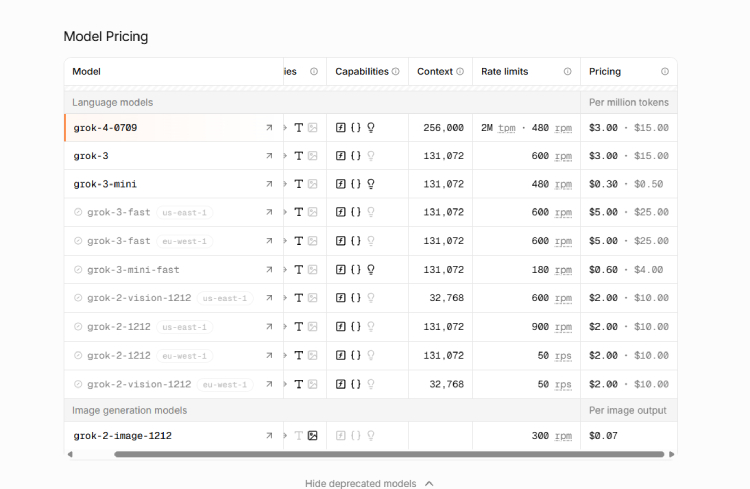Click info icon beside Pricing header
The height and width of the screenshot is (489, 750).
[x=665, y=71]
